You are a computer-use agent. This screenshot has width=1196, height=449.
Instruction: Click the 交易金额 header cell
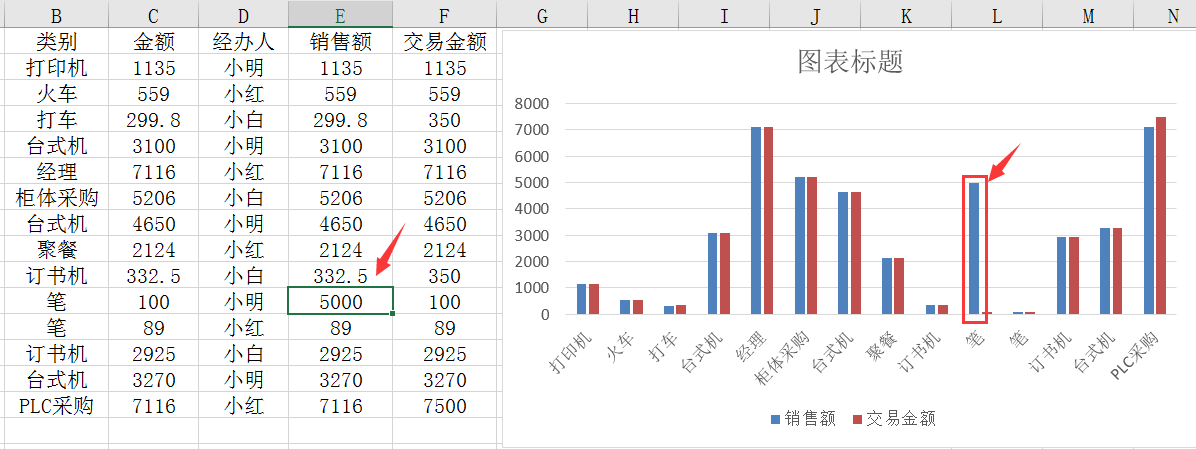[x=445, y=41]
